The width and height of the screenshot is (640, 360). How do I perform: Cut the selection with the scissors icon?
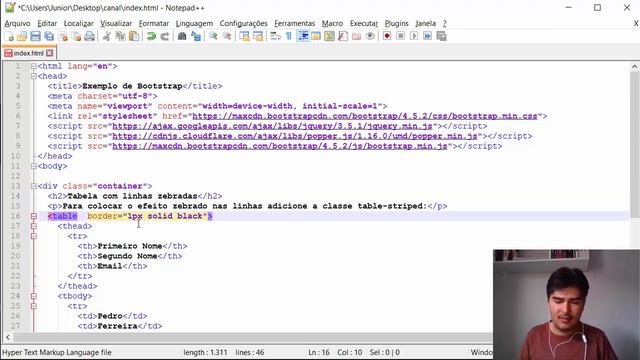tap(107, 36)
